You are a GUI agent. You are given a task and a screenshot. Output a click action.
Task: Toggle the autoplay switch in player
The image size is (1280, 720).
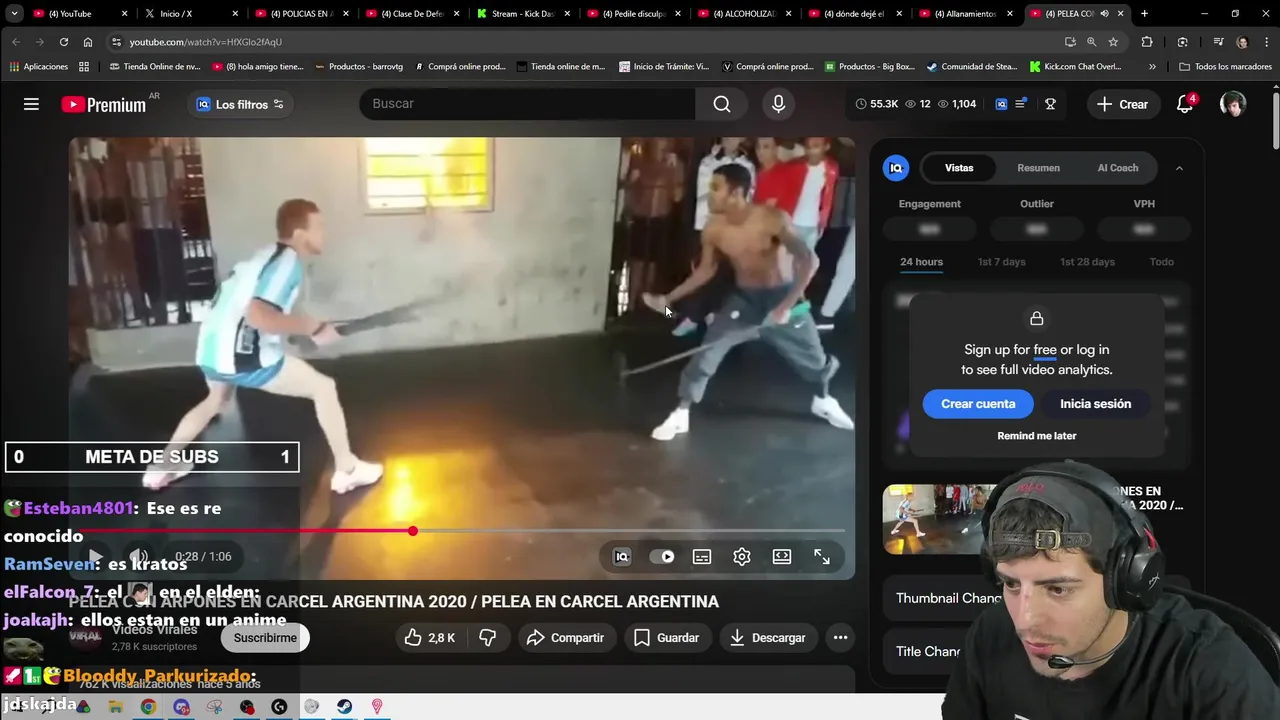[x=662, y=557]
